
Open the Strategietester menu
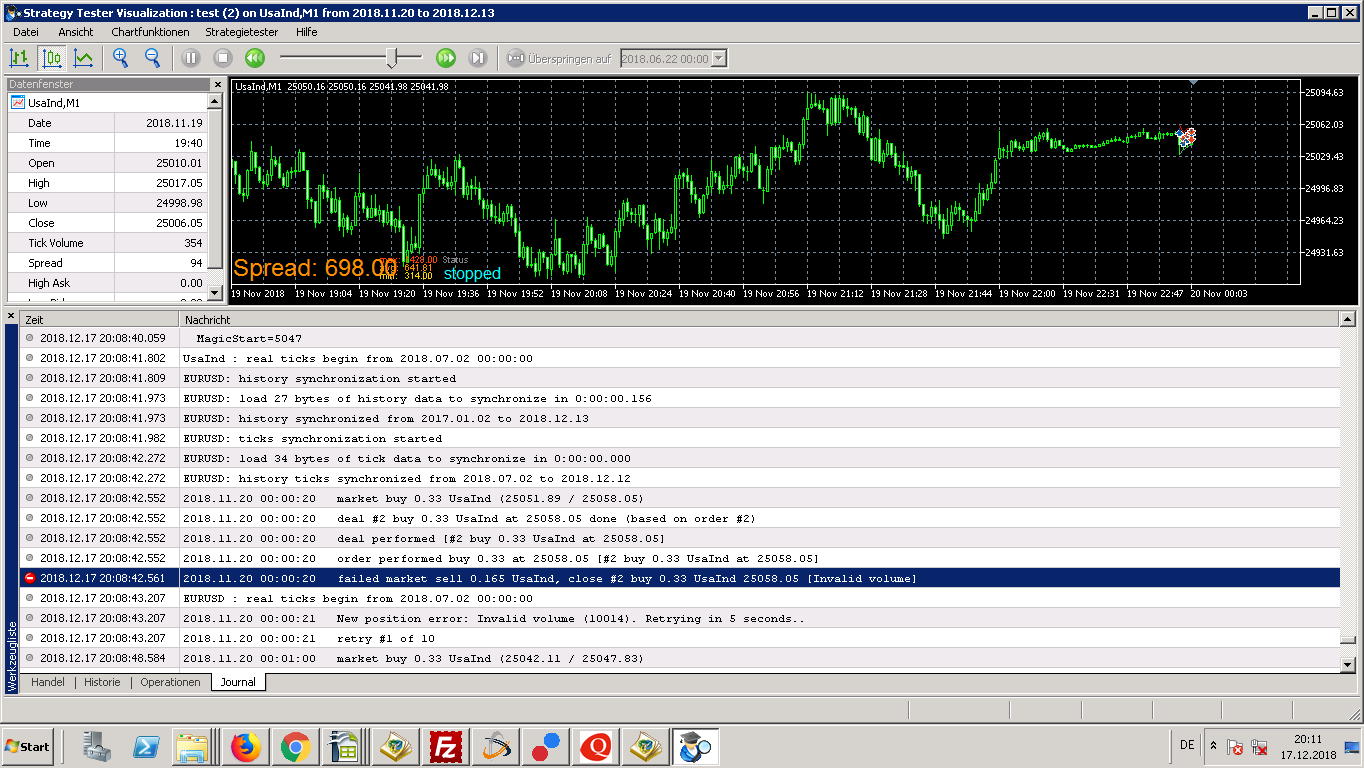241,32
